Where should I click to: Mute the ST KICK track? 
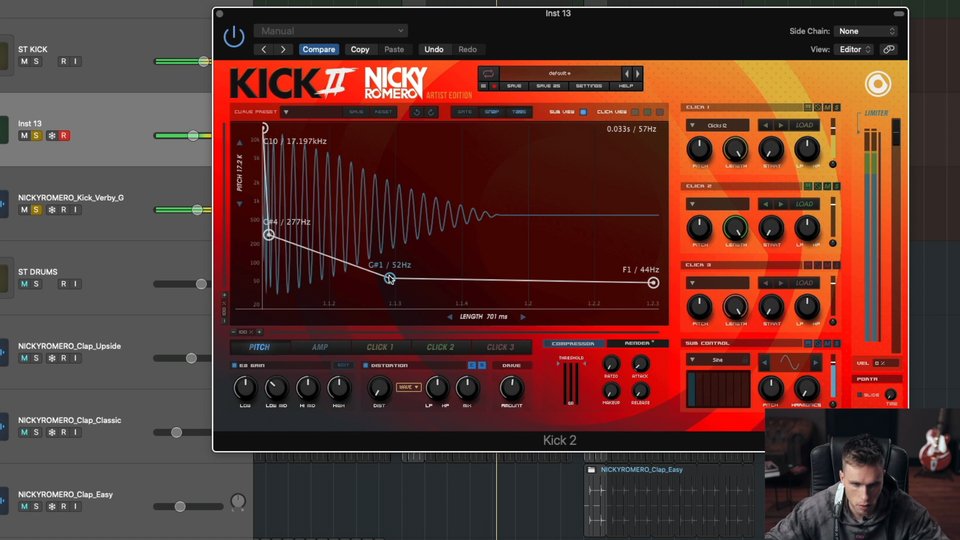coord(24,62)
